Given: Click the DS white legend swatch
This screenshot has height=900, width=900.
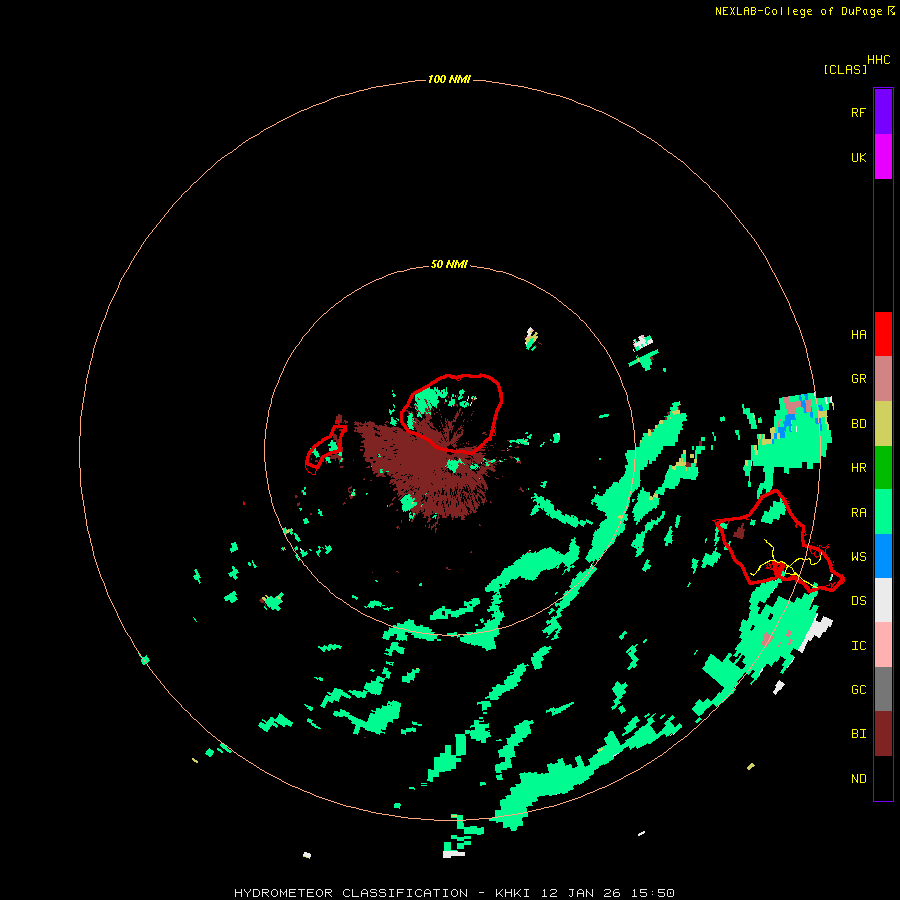Looking at the screenshot, I should tap(883, 600).
